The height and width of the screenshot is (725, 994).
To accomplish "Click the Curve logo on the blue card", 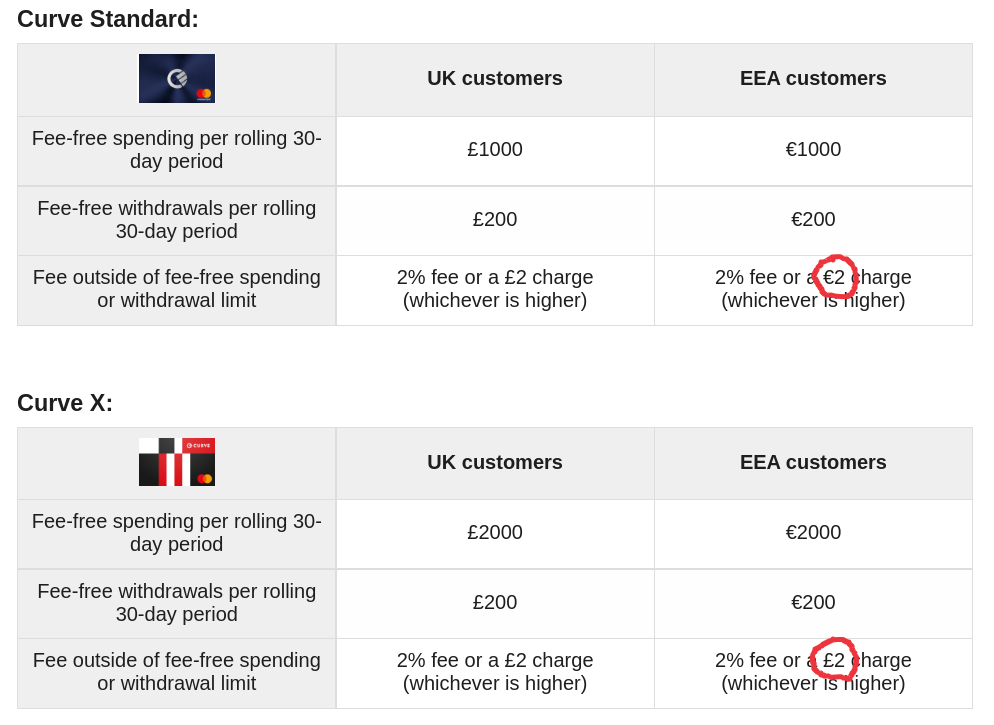I will click(177, 78).
